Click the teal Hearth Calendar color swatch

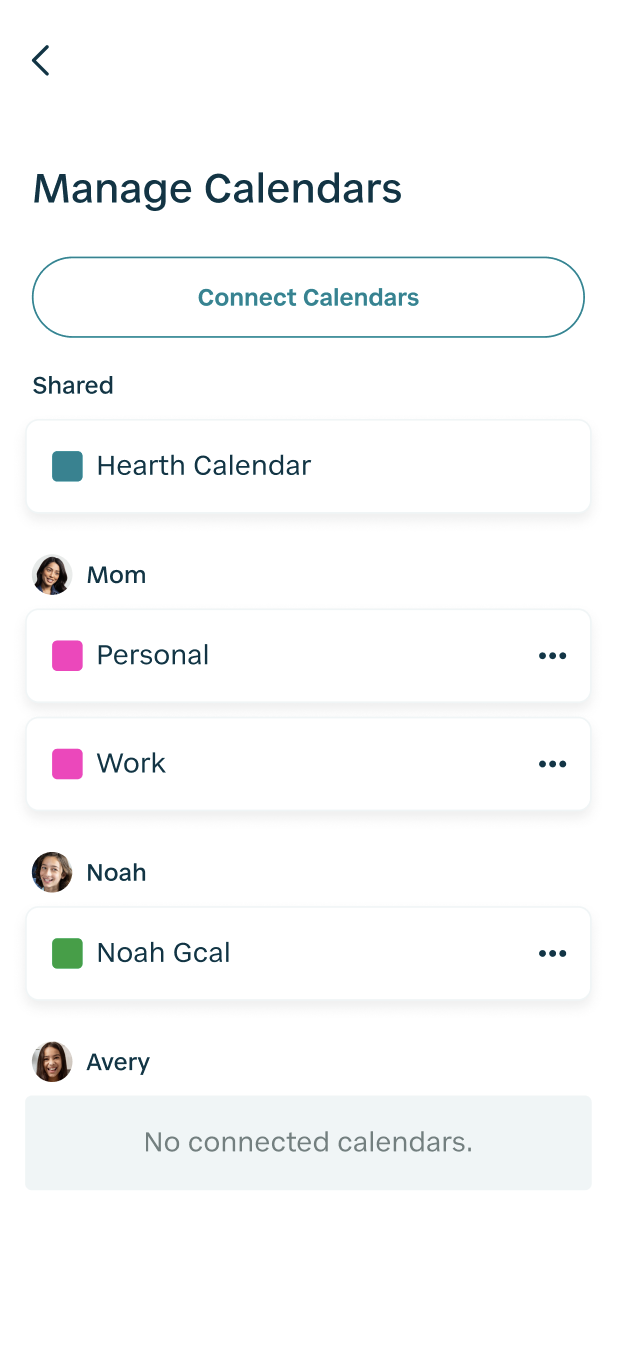coord(67,466)
